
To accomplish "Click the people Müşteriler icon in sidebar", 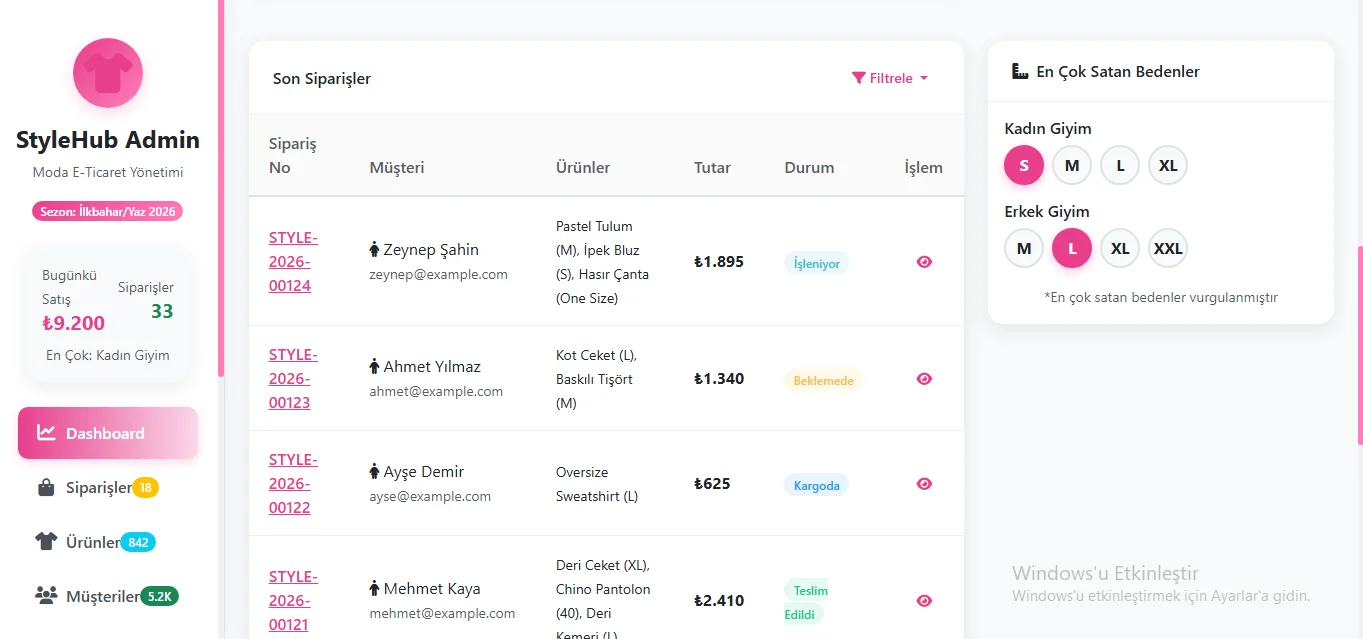I will tap(46, 596).
